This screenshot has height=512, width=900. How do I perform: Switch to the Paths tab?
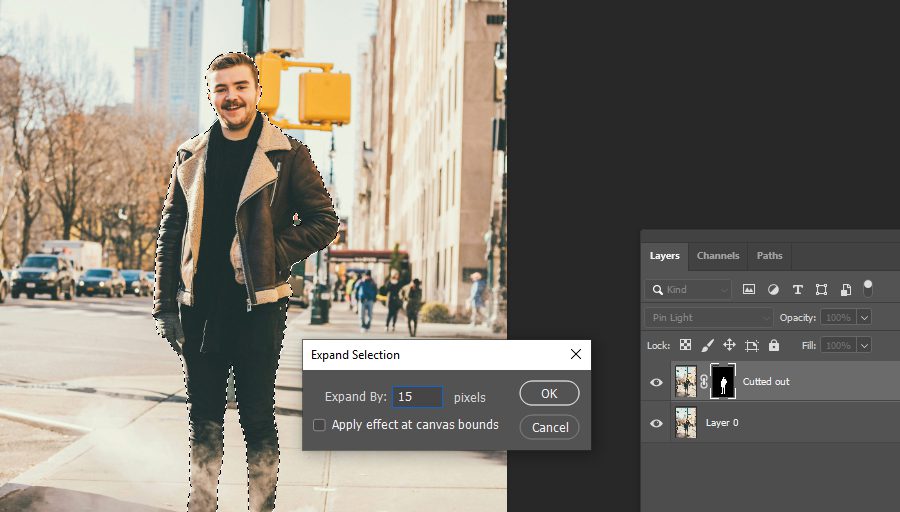coord(769,256)
